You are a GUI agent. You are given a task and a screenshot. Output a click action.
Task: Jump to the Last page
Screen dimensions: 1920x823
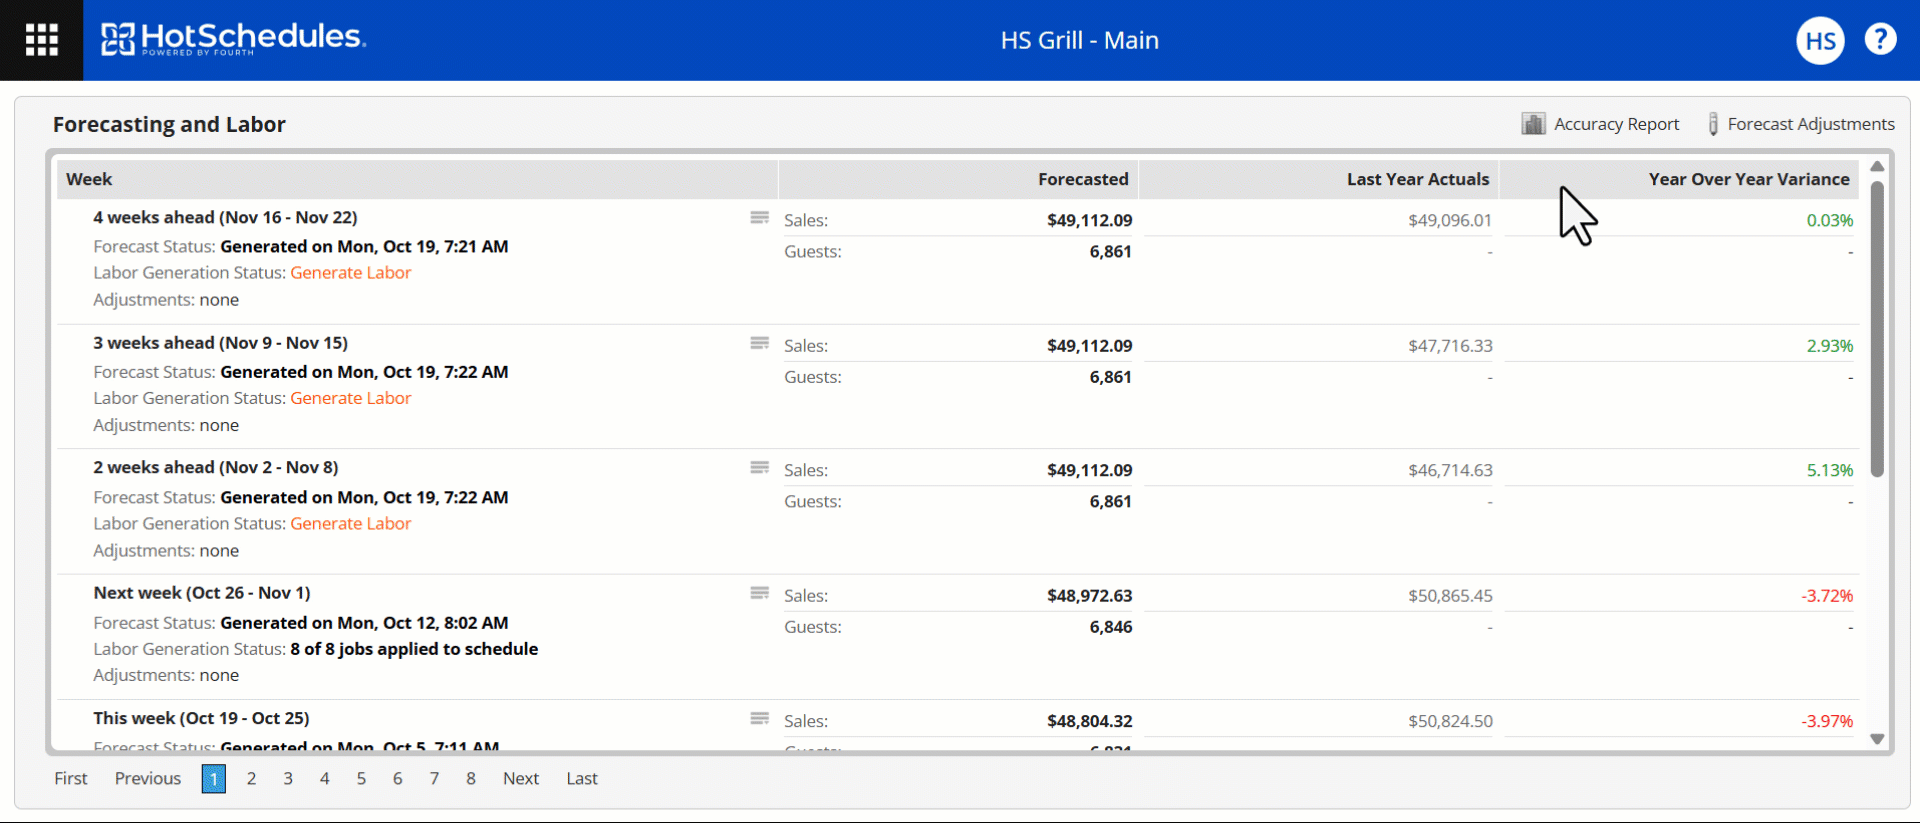[582, 779]
